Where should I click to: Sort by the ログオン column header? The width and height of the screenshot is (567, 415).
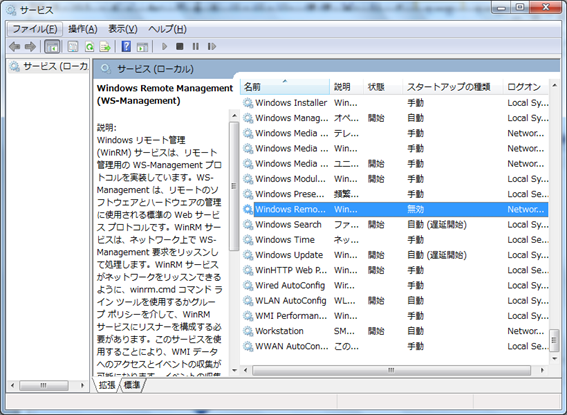(526, 87)
